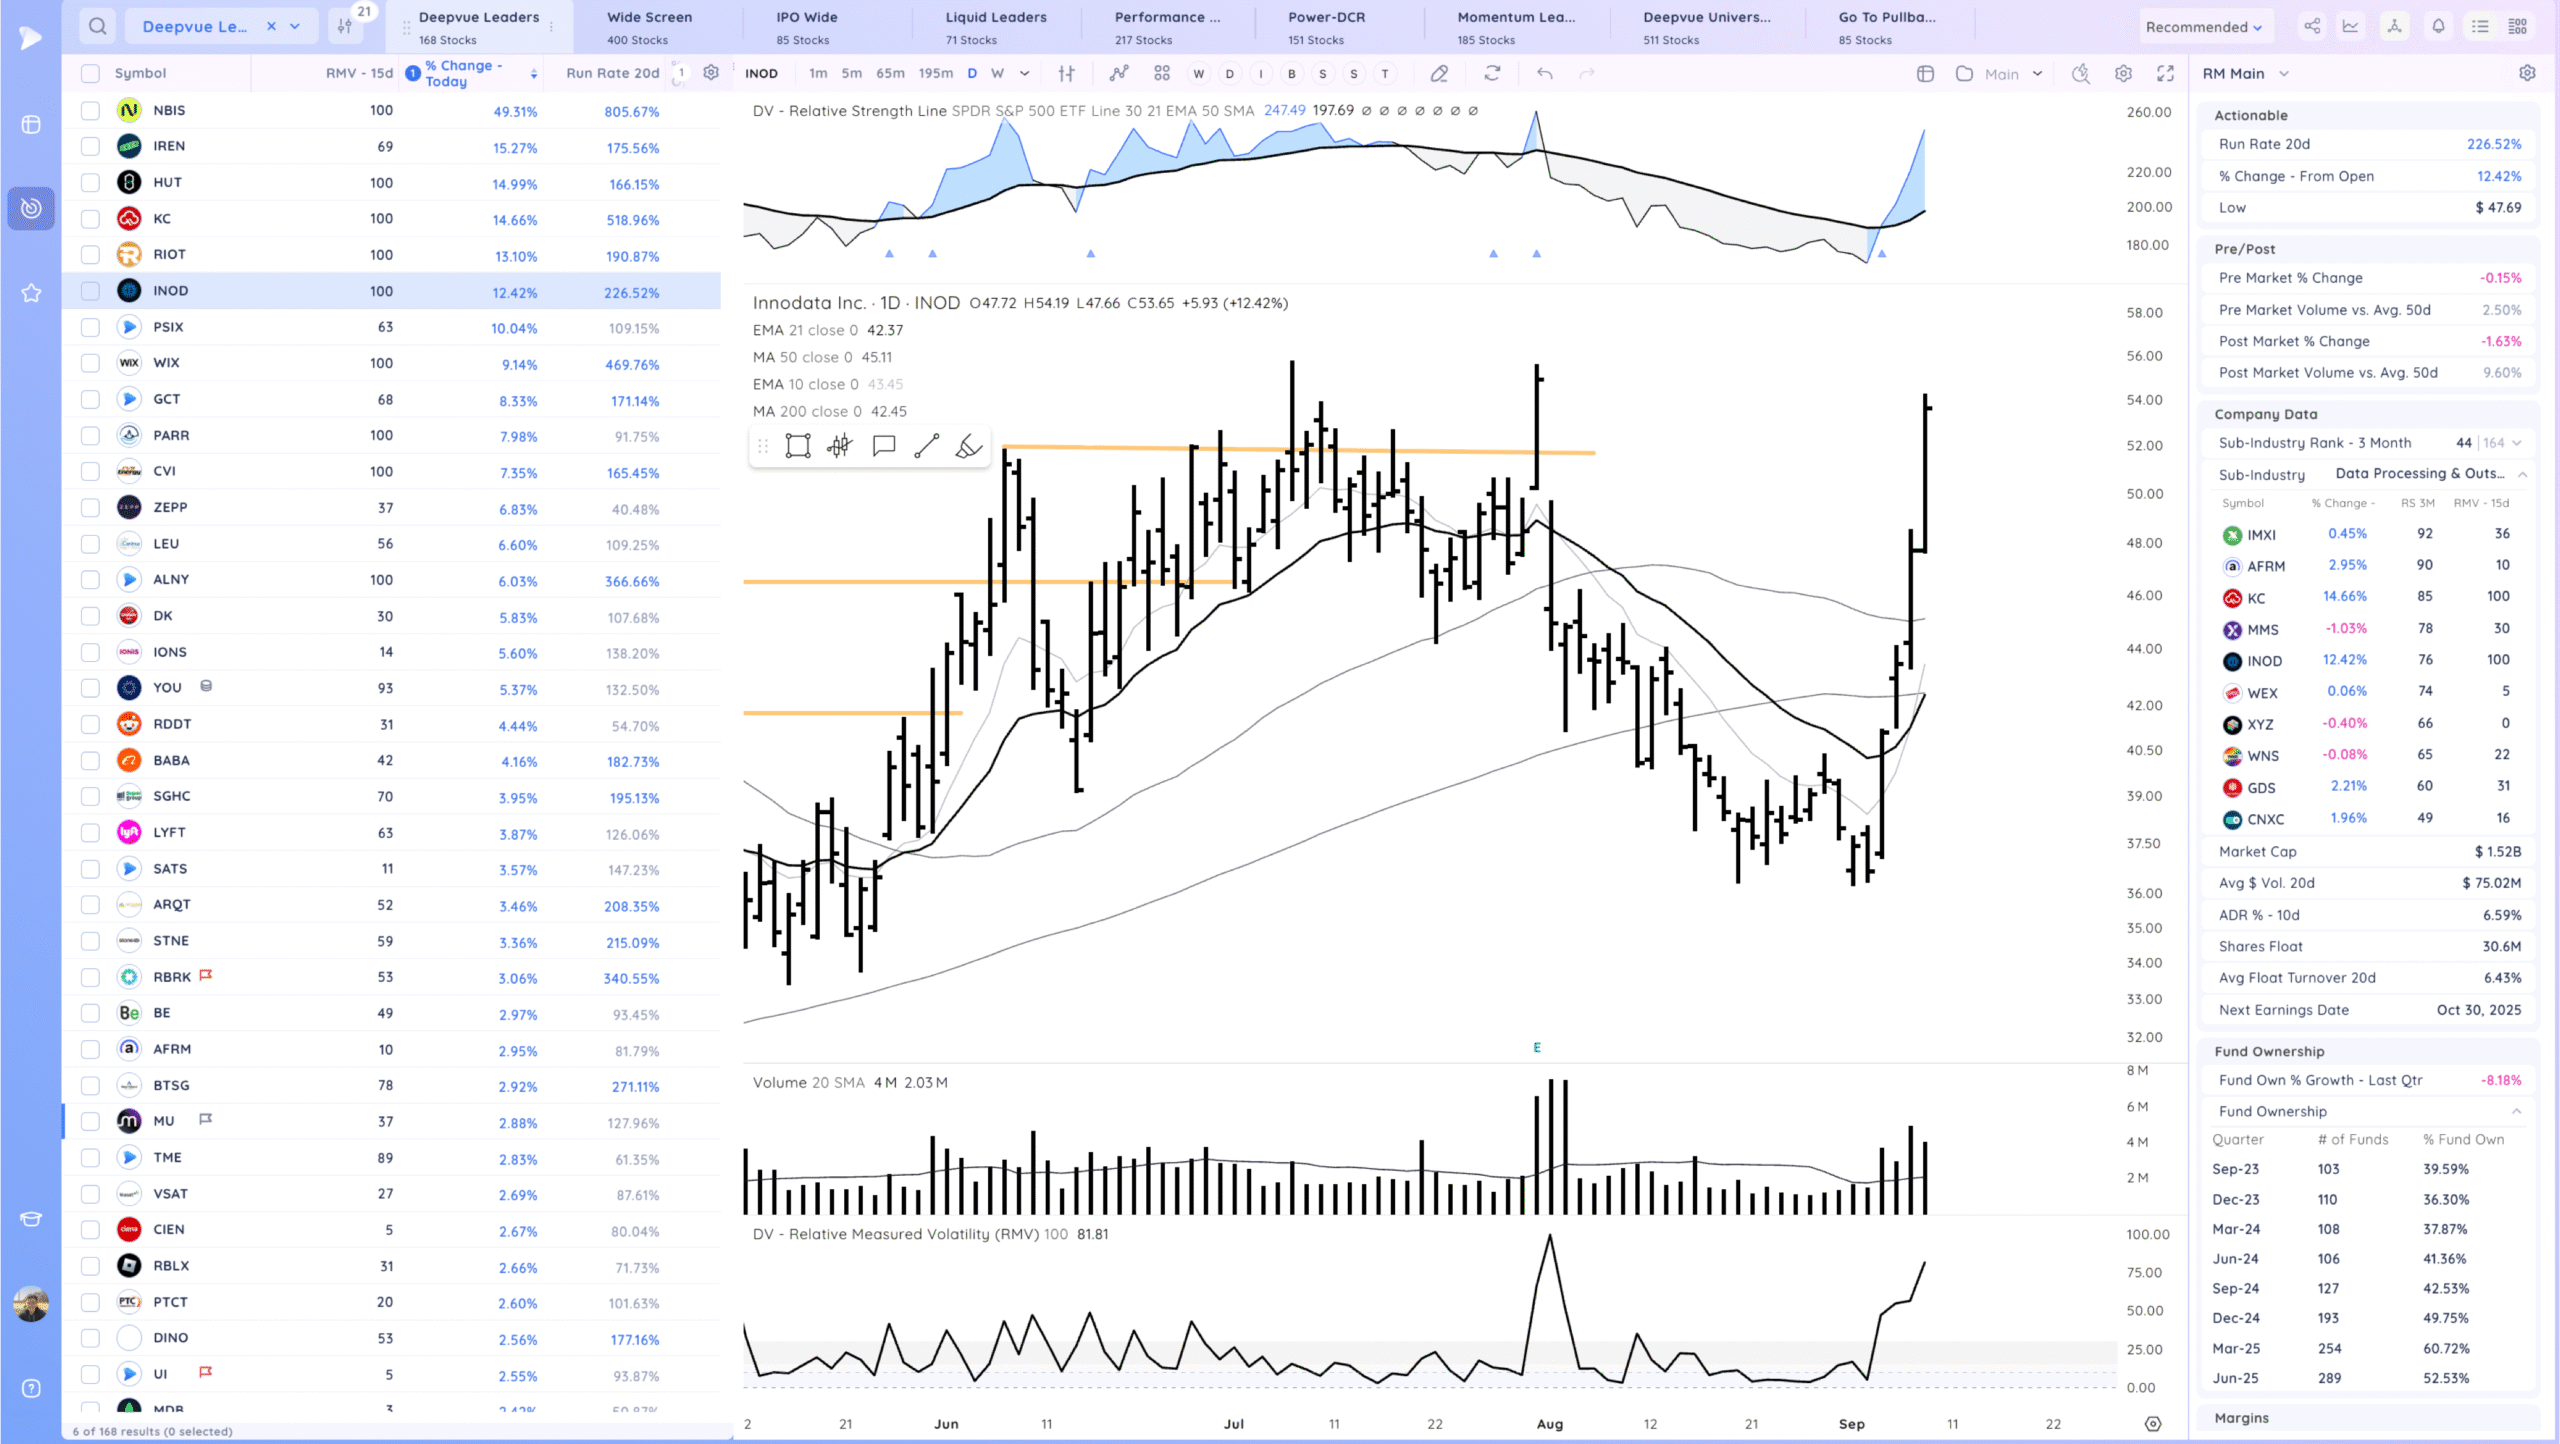Viewport: 2560px width, 1444px height.
Task: Open help question mark in sidebar
Action: (31, 1388)
